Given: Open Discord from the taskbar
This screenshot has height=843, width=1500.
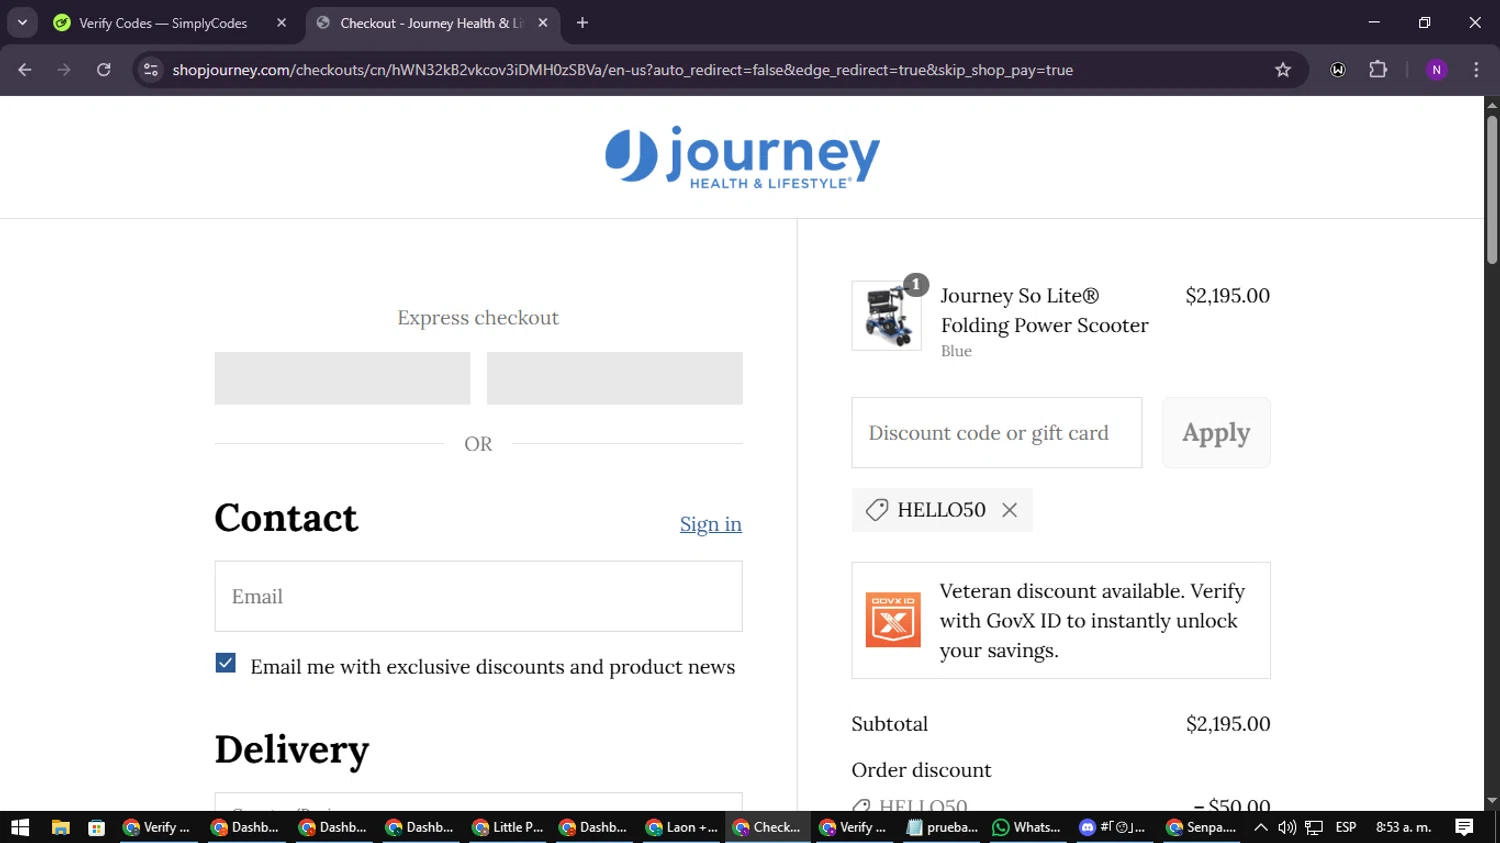Looking at the screenshot, I should [x=1113, y=827].
